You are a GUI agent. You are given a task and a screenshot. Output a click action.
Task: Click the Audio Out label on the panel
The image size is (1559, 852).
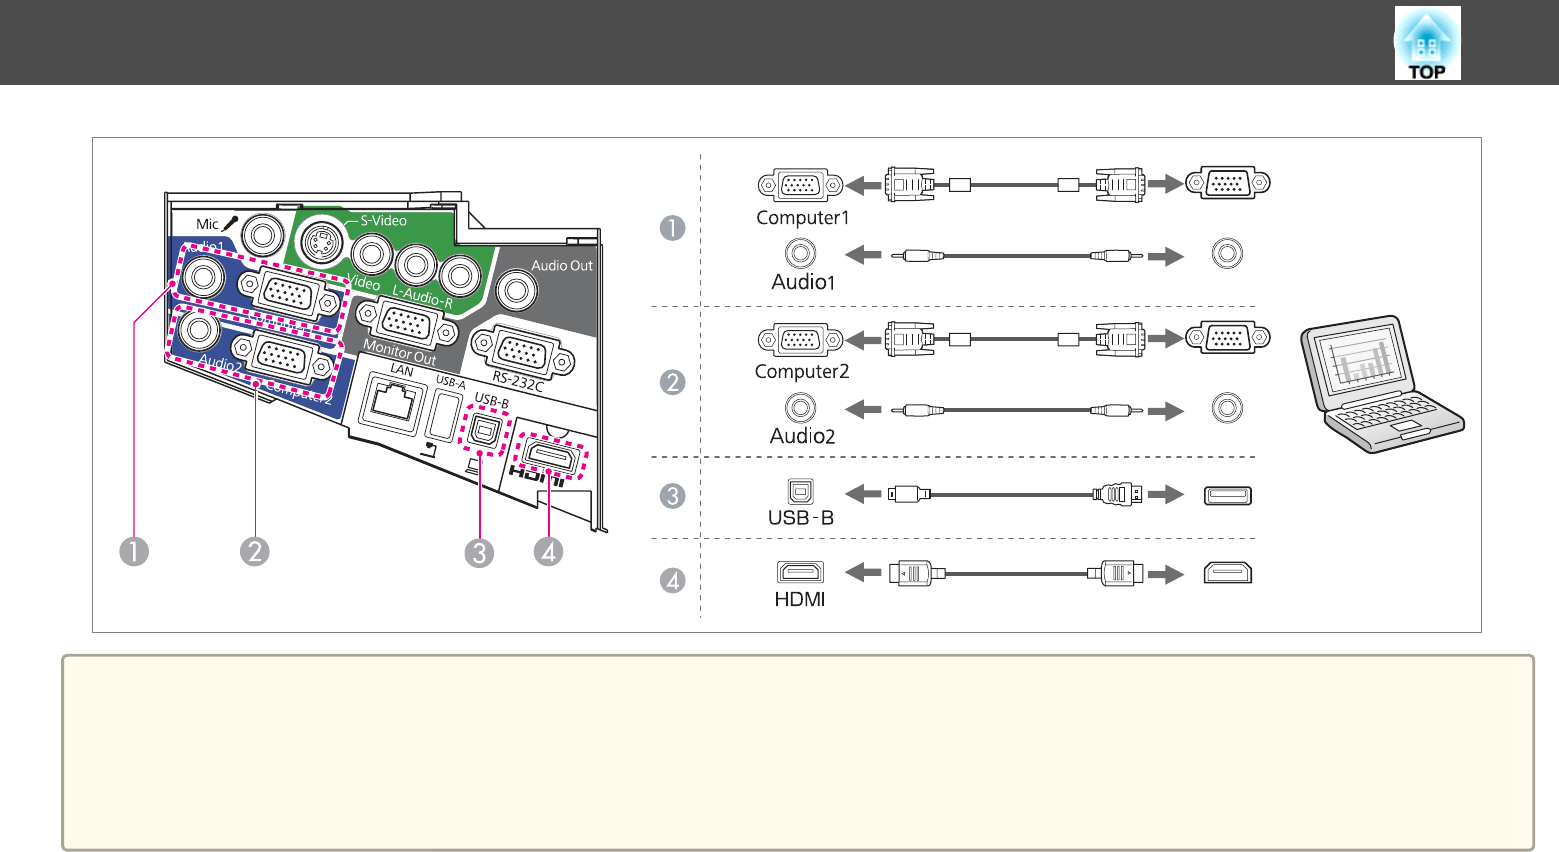pyautogui.click(x=562, y=265)
